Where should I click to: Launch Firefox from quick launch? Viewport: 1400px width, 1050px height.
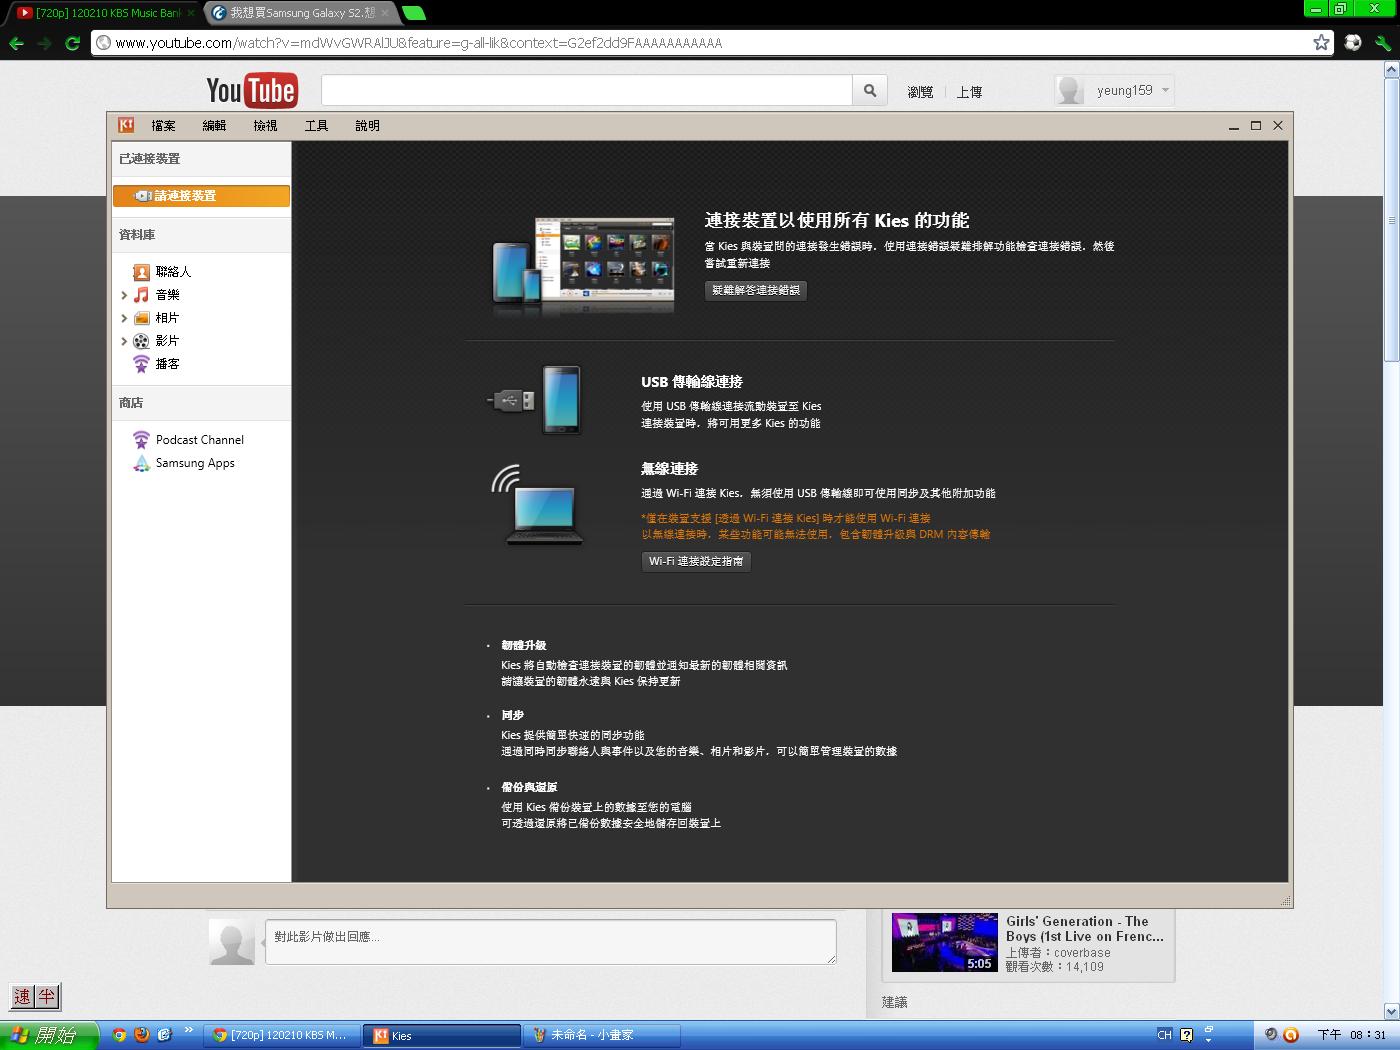pos(142,1035)
